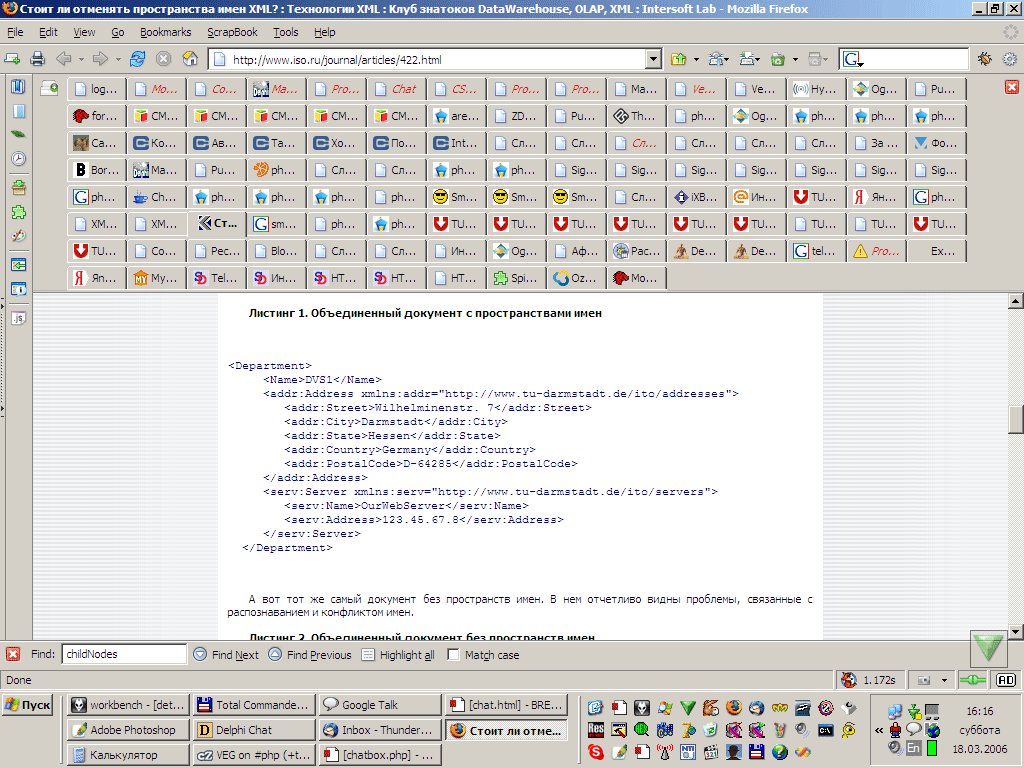The image size is (1024, 768).
Task: Click the Home toolbar icon
Action: 189,59
